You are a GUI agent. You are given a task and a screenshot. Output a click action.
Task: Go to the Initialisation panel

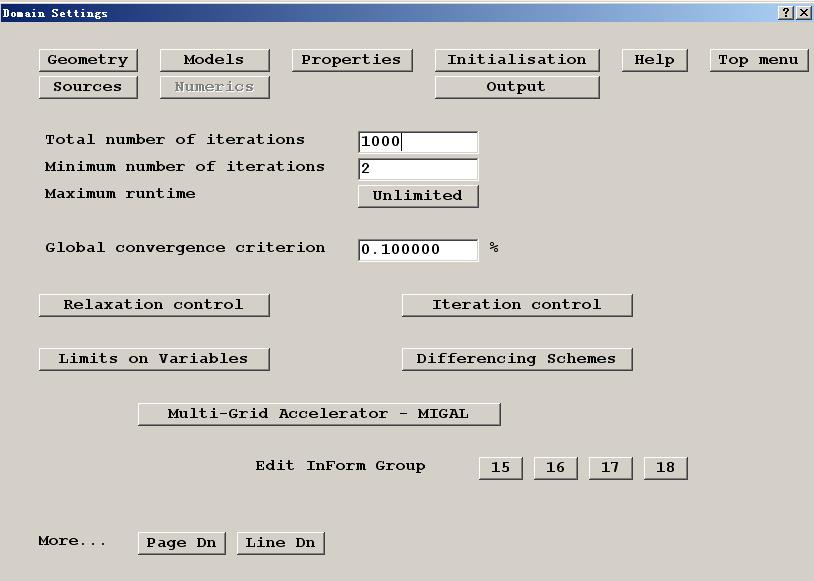pos(516,60)
